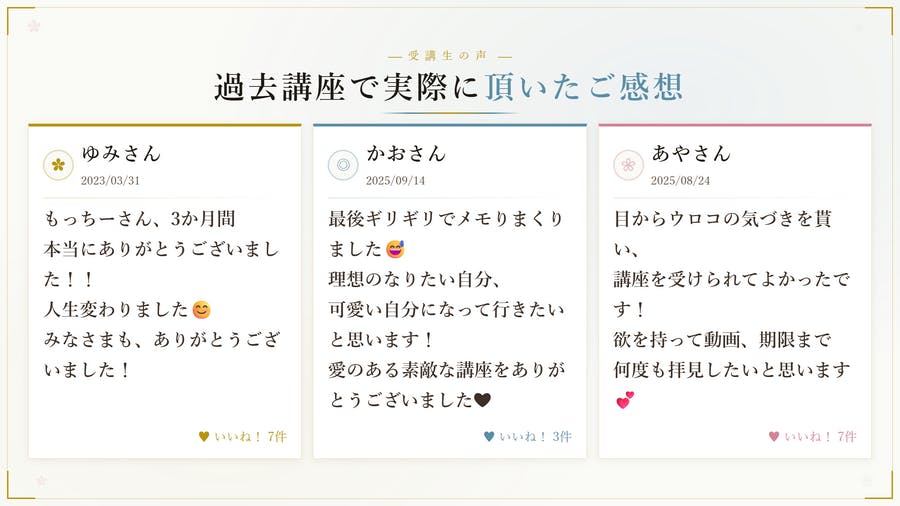Click the 過去講座で実際に頂いたご感想 heading

(449, 87)
